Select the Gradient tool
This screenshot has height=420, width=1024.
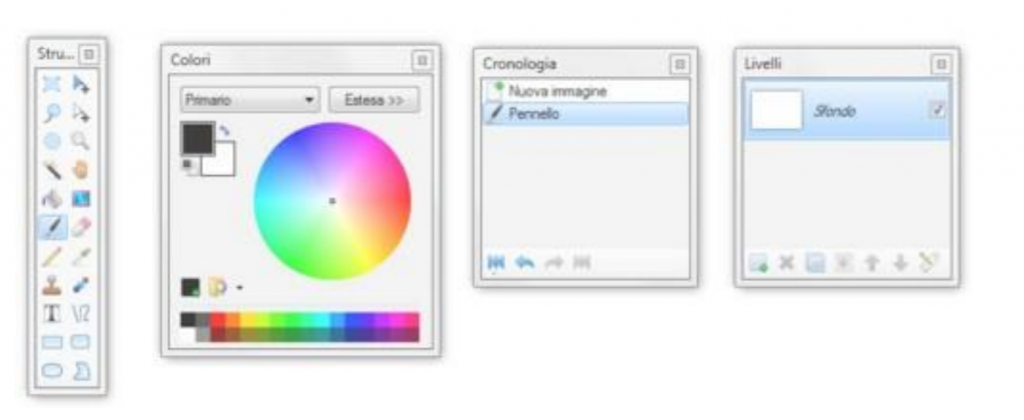point(80,199)
